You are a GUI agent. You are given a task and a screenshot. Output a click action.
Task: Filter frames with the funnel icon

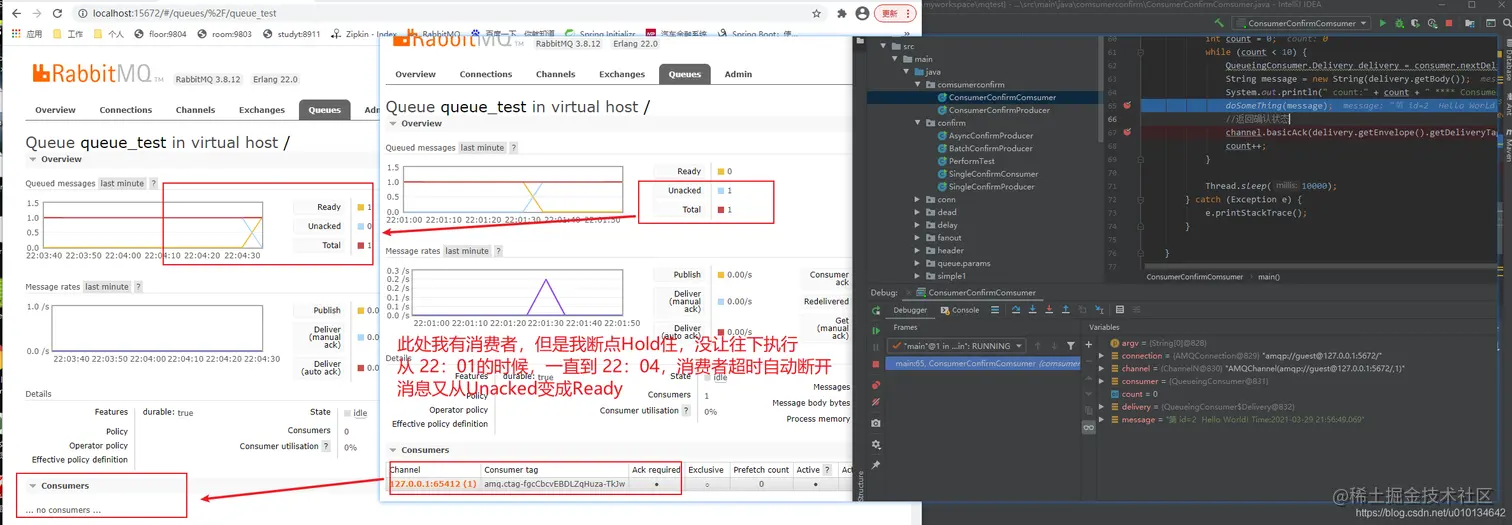1071,346
